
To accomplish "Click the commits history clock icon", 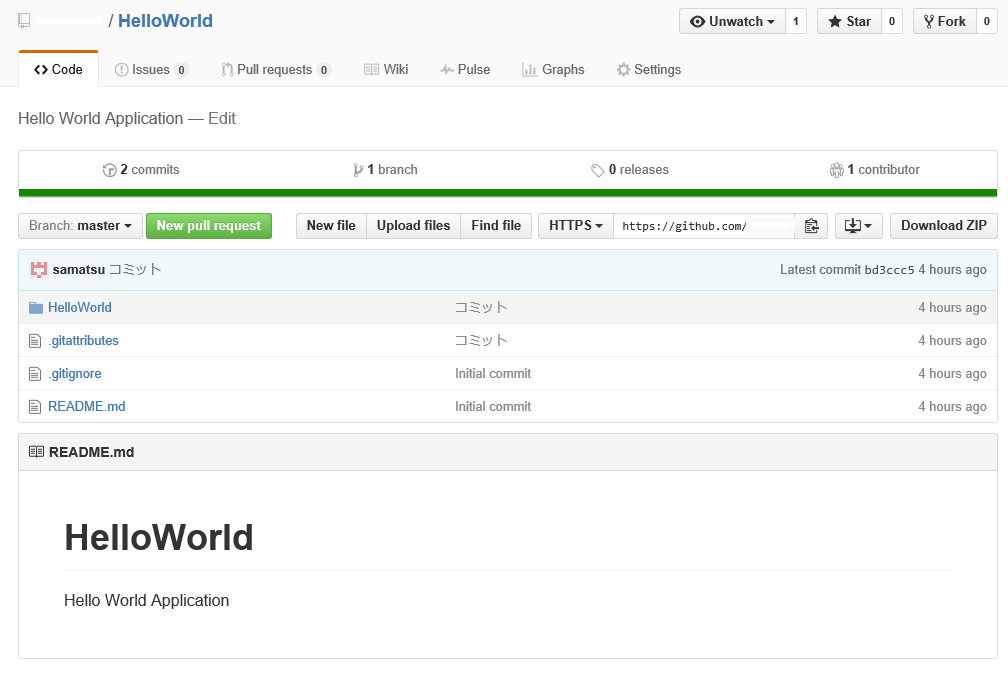I will 109,170.
